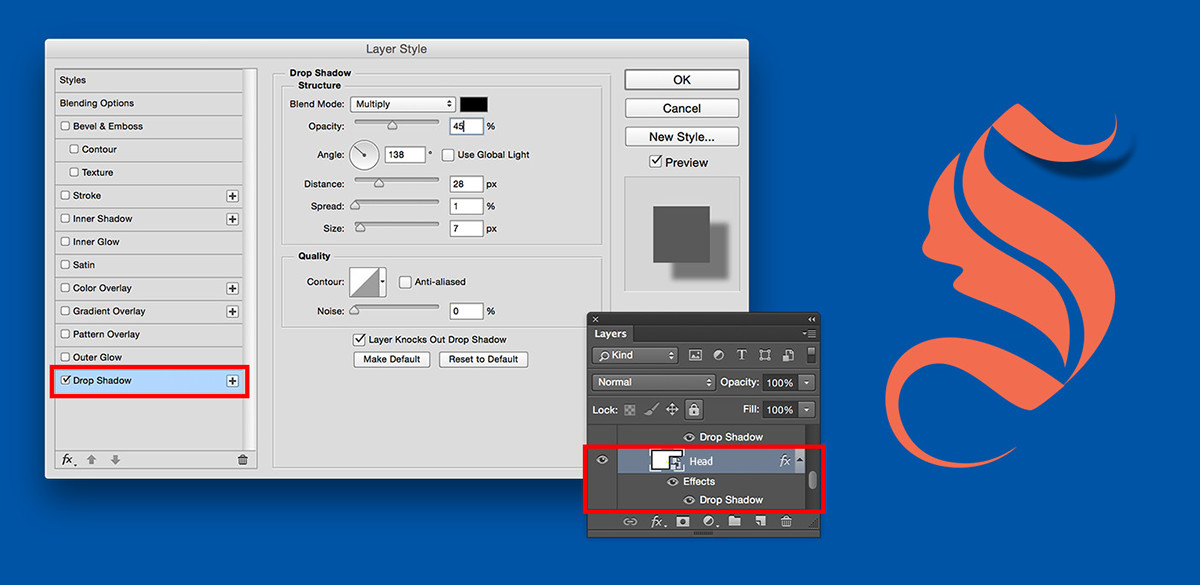Create a new layer using the Layers panel icon
The width and height of the screenshot is (1200, 585).
(x=760, y=522)
